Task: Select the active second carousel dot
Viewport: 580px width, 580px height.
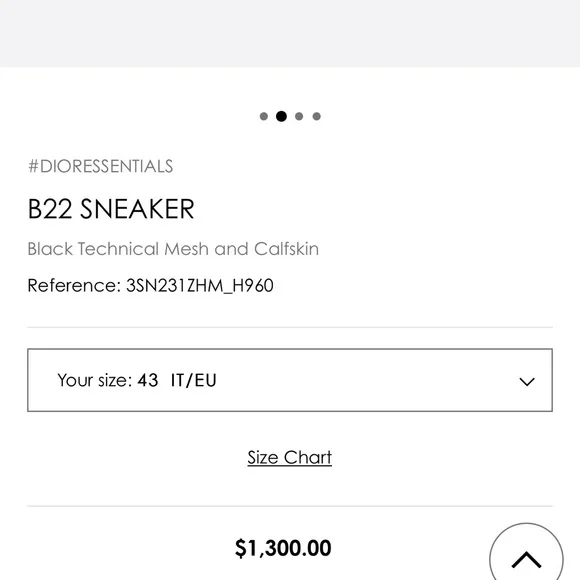Action: point(281,116)
